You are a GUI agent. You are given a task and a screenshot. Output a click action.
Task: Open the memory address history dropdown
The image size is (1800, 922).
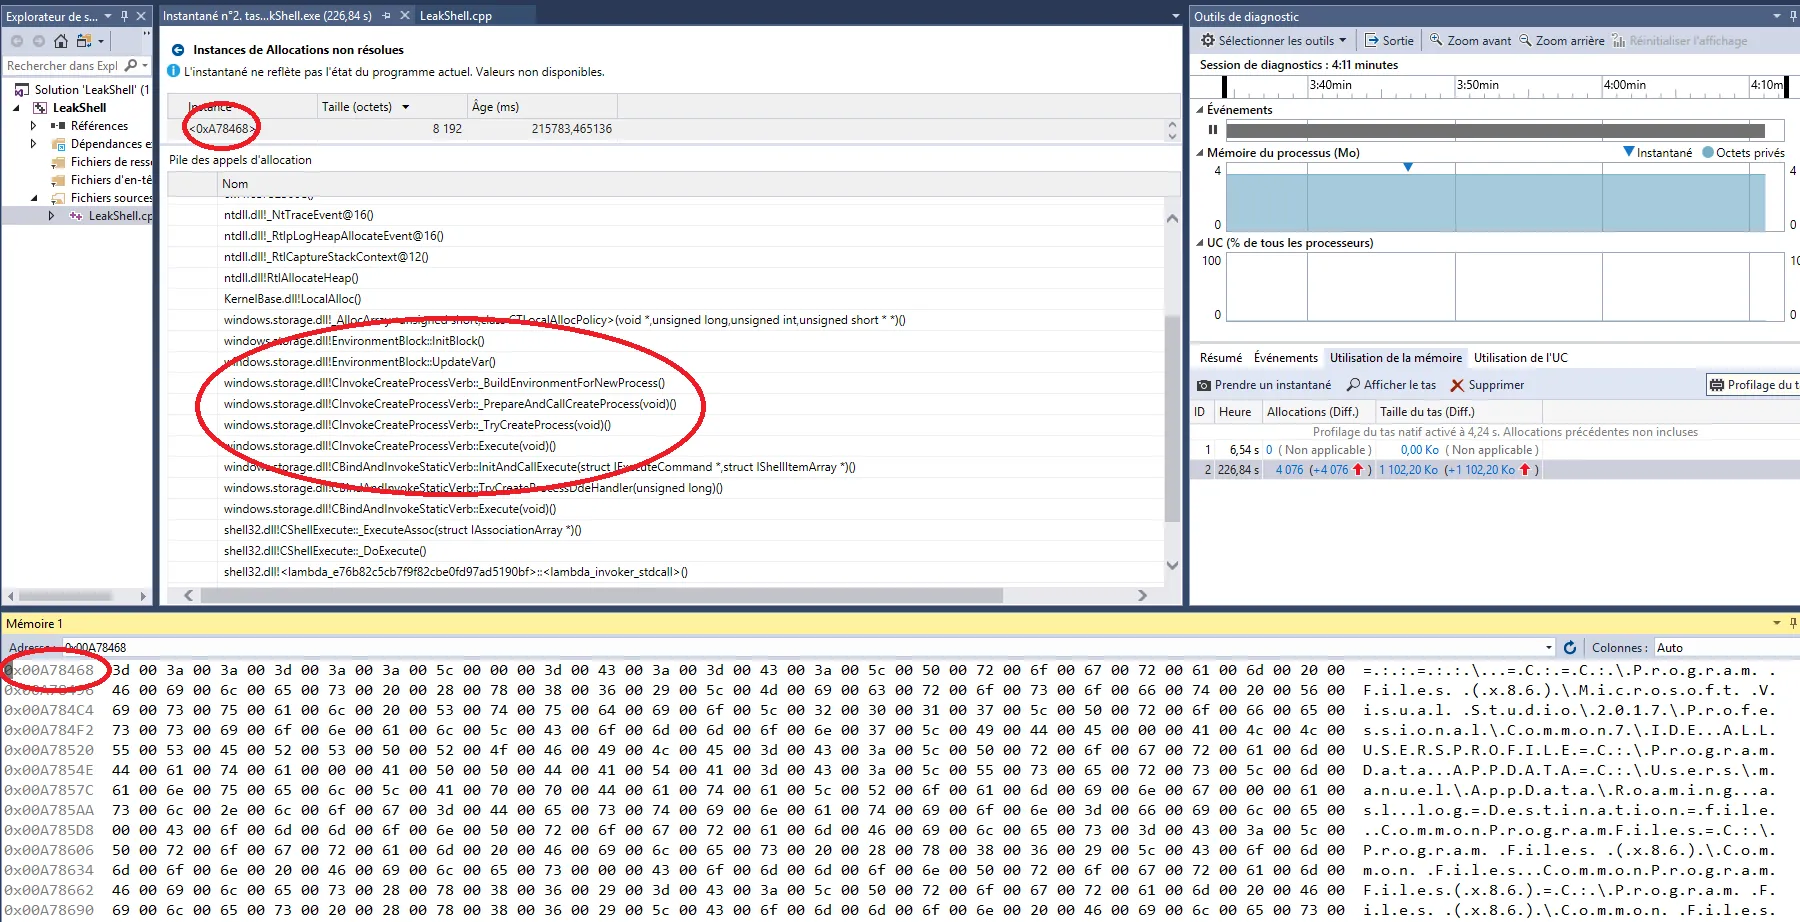(1549, 648)
